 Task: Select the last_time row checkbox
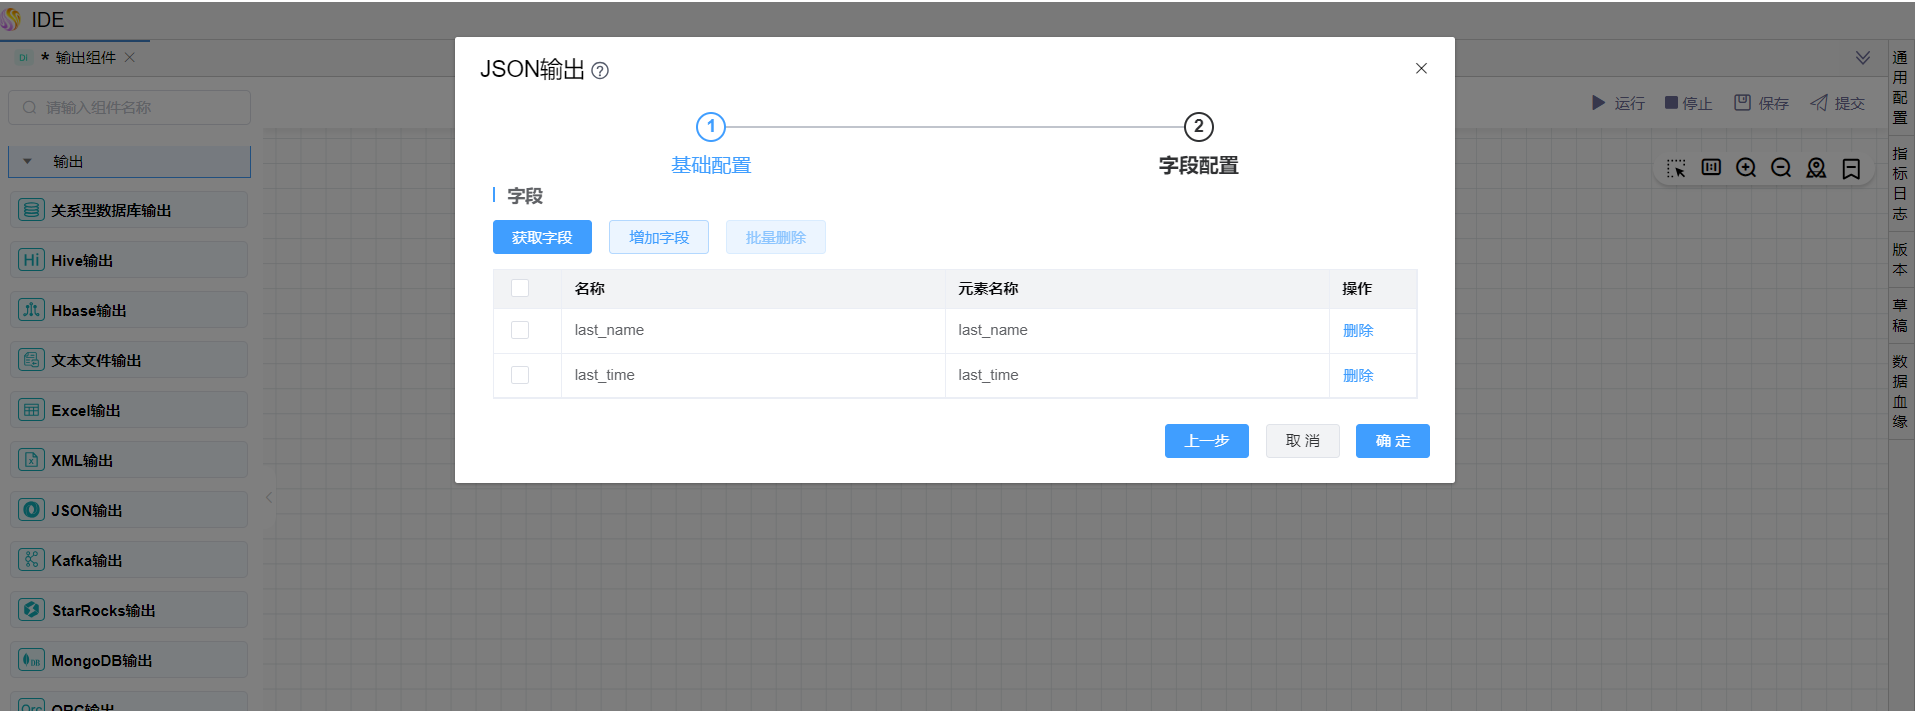point(520,375)
